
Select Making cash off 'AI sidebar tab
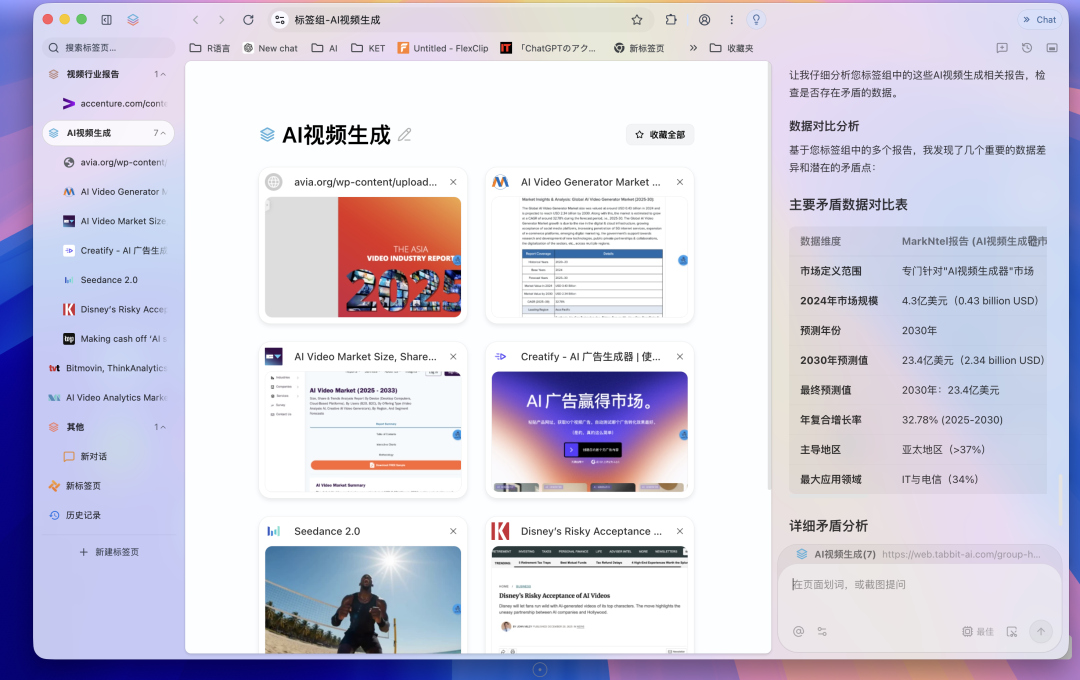(114, 339)
